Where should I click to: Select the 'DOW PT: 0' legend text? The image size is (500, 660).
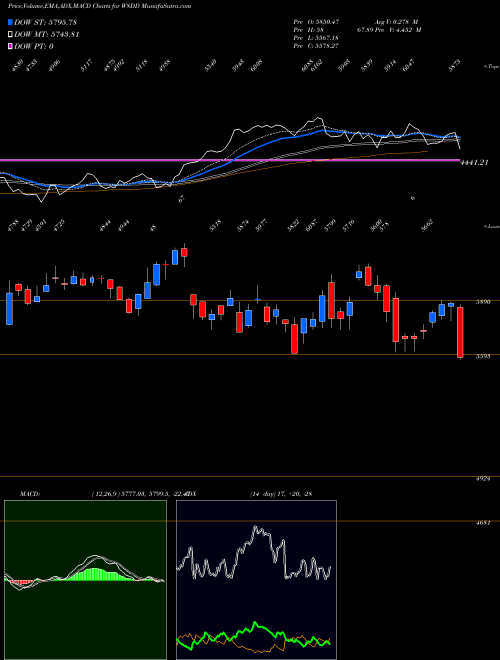tap(34, 46)
